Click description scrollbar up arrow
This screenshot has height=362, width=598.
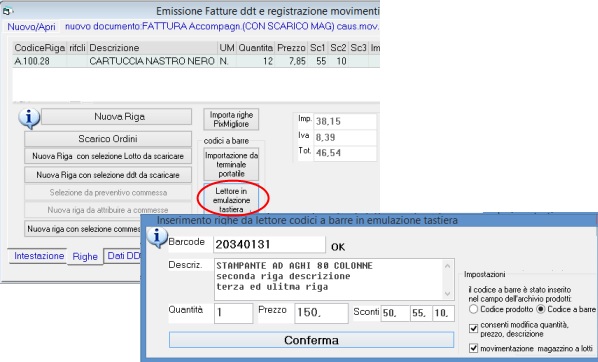pyautogui.click(x=448, y=265)
